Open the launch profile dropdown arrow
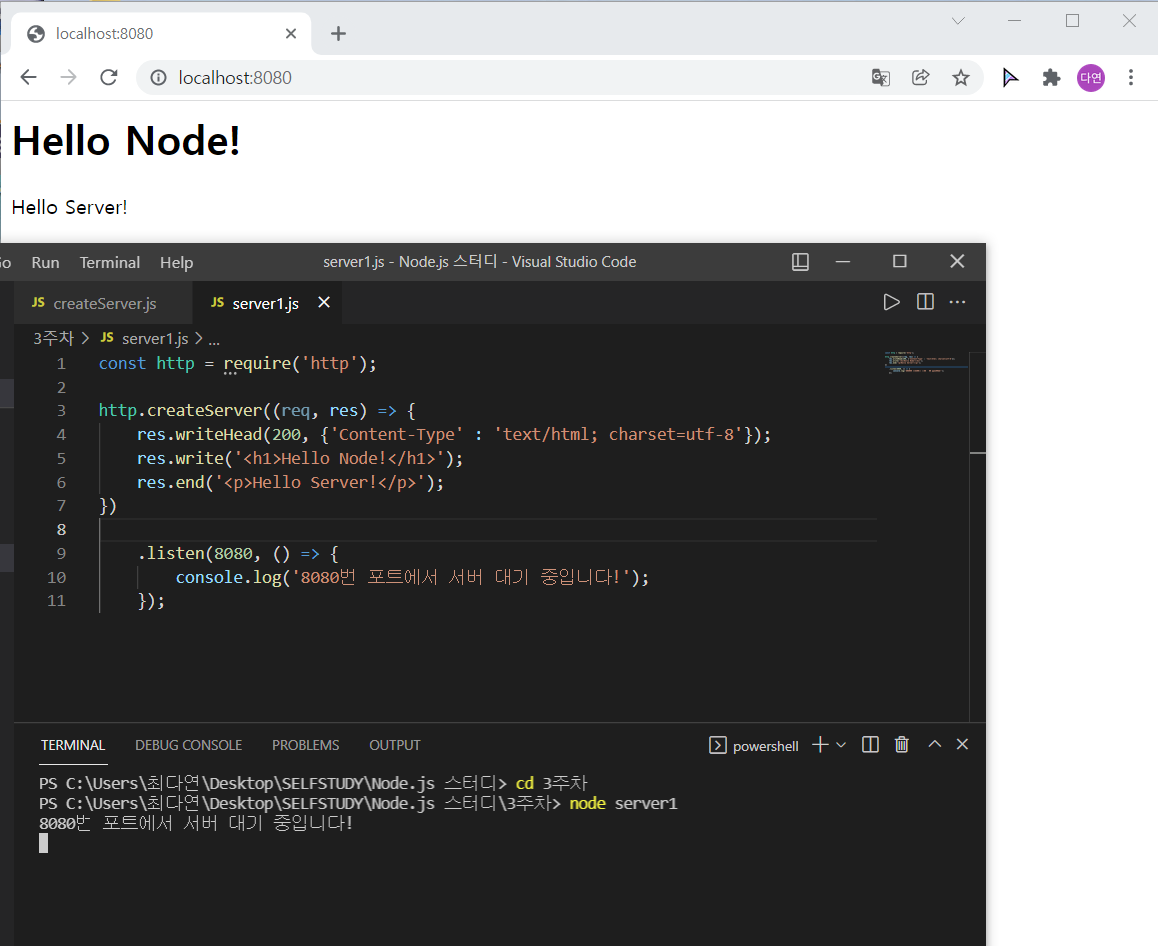 point(840,744)
